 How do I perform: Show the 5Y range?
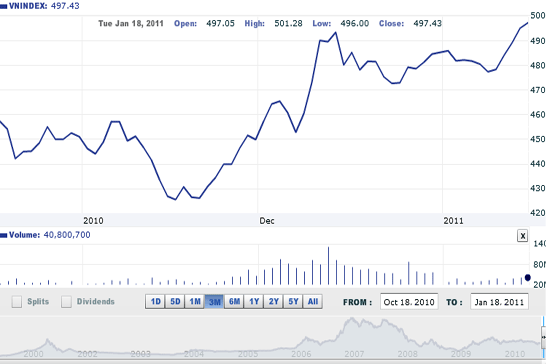[x=293, y=302]
